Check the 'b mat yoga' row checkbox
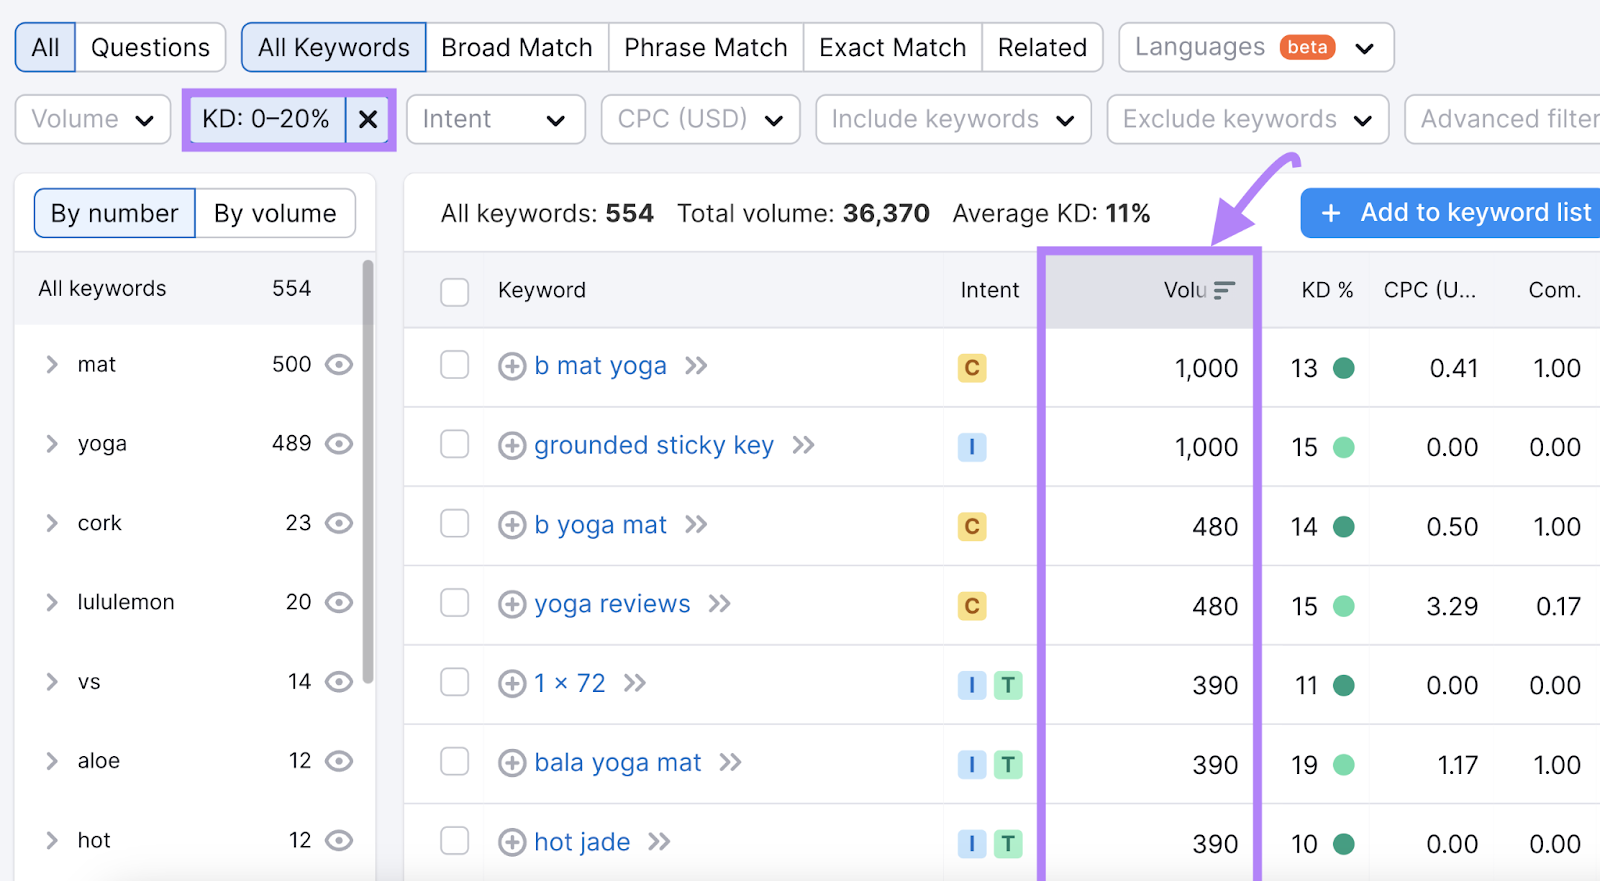Image resolution: width=1600 pixels, height=881 pixels. pyautogui.click(x=455, y=365)
